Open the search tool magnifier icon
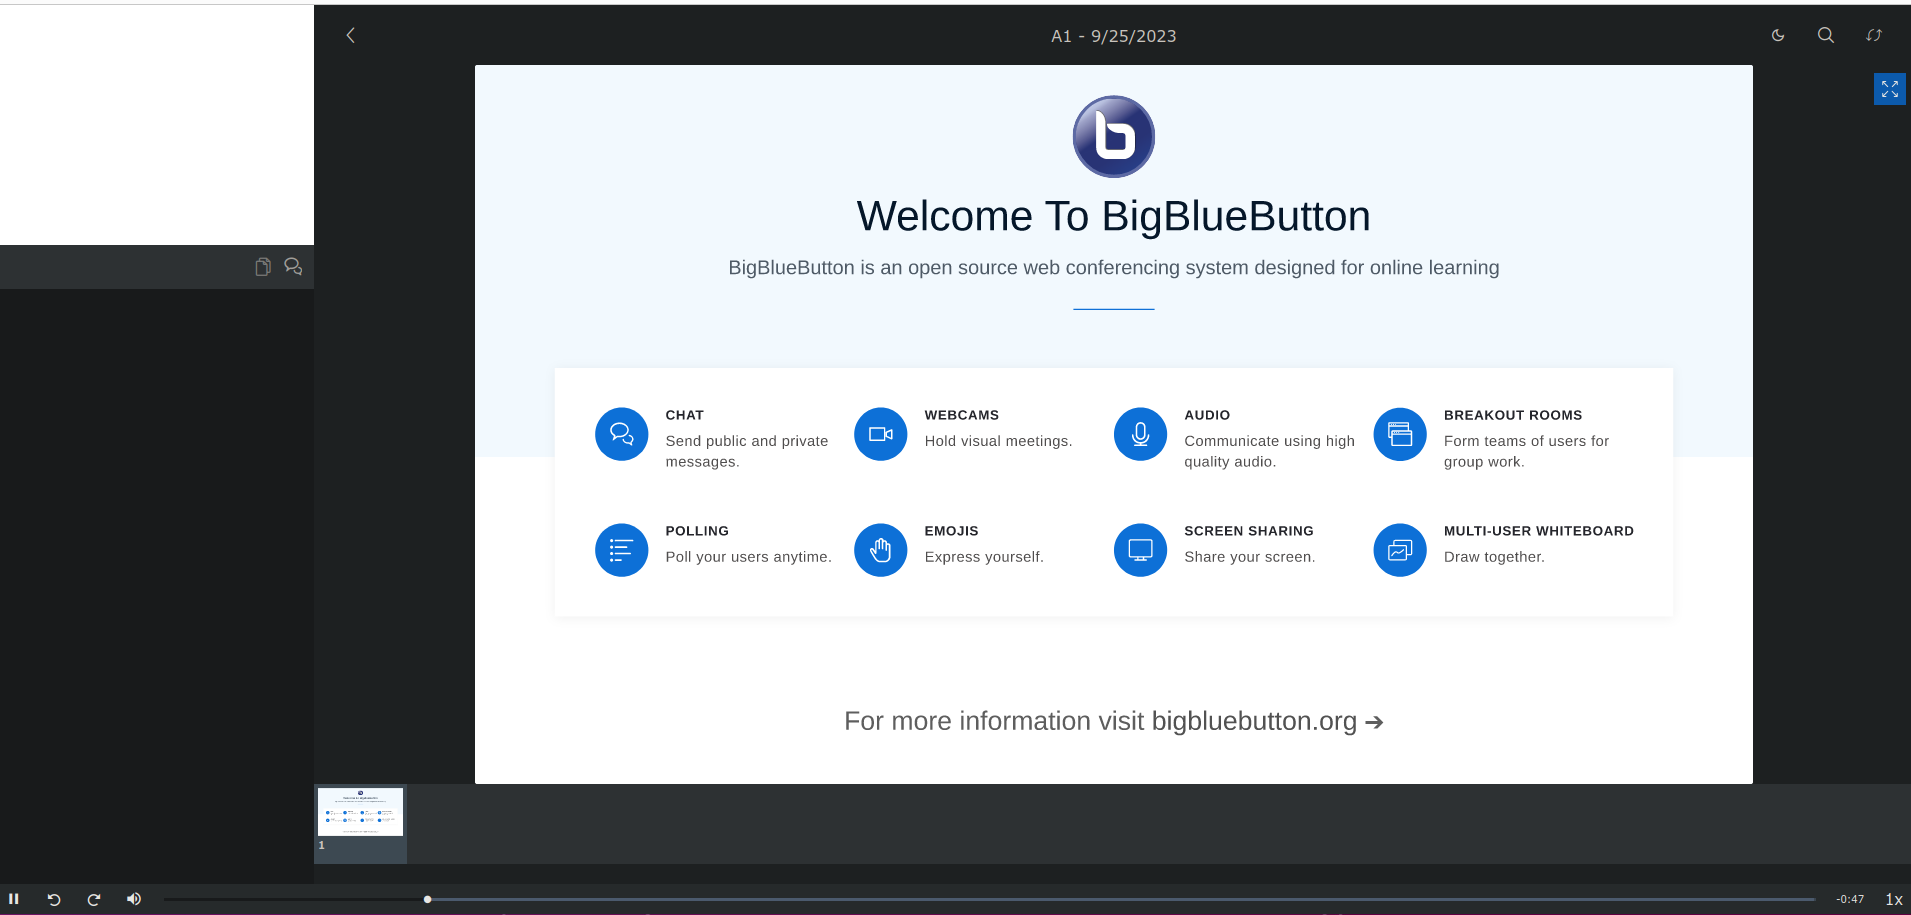 pyautogui.click(x=1826, y=35)
